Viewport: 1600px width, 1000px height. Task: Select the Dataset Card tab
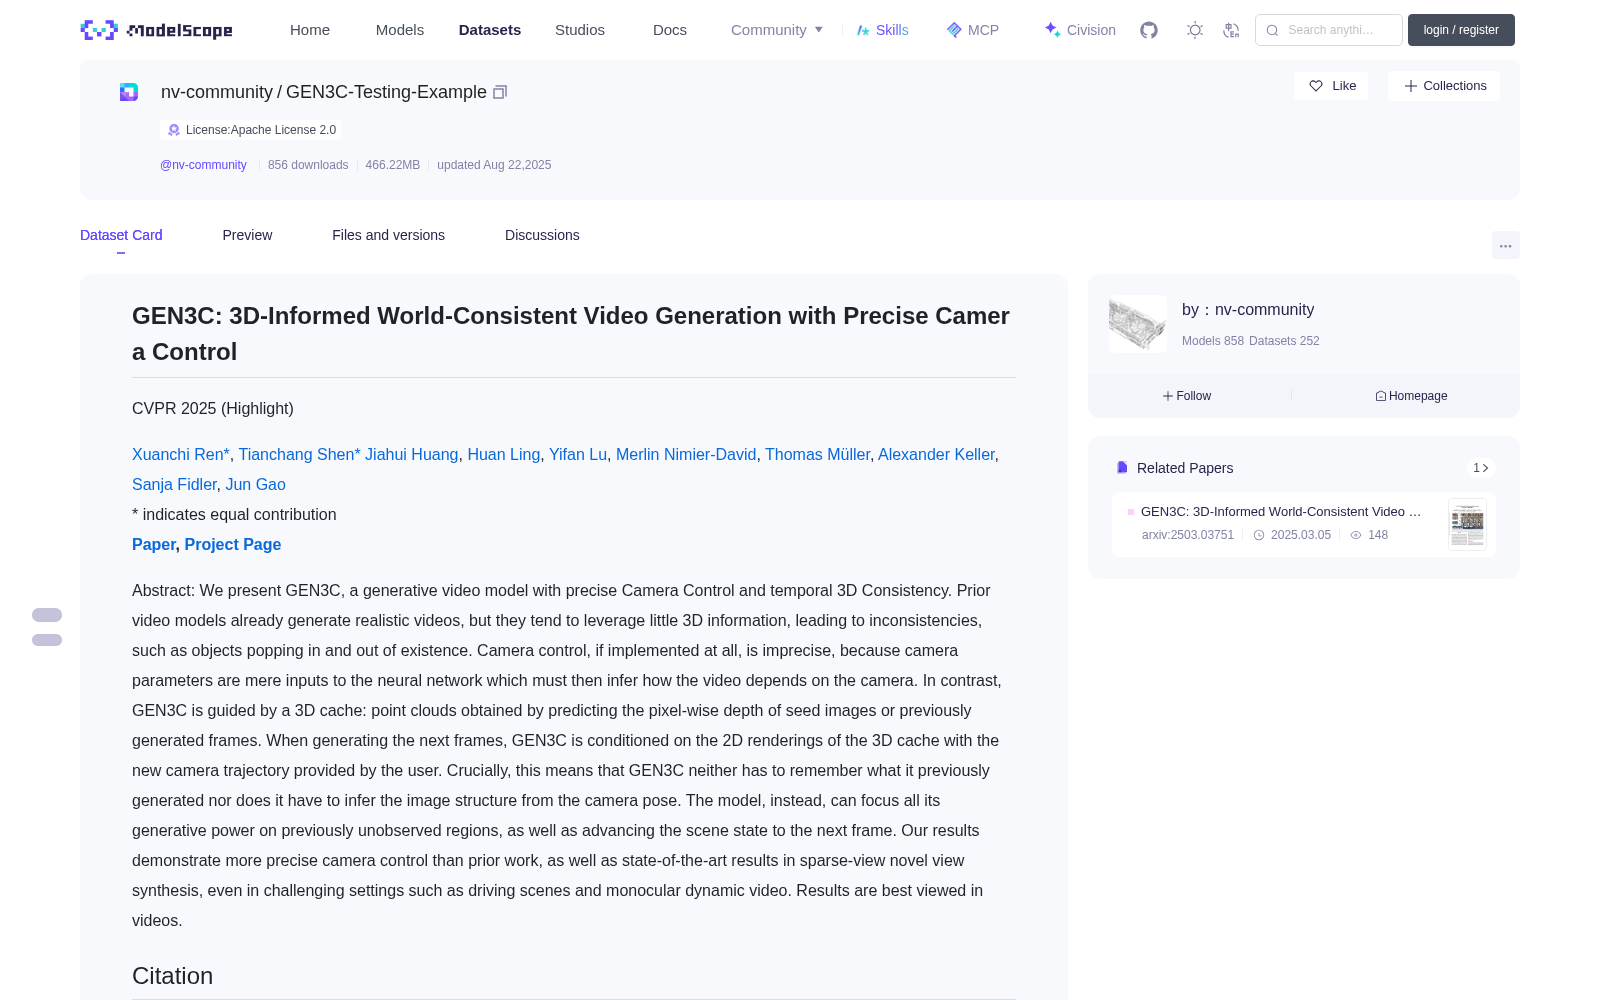[121, 235]
